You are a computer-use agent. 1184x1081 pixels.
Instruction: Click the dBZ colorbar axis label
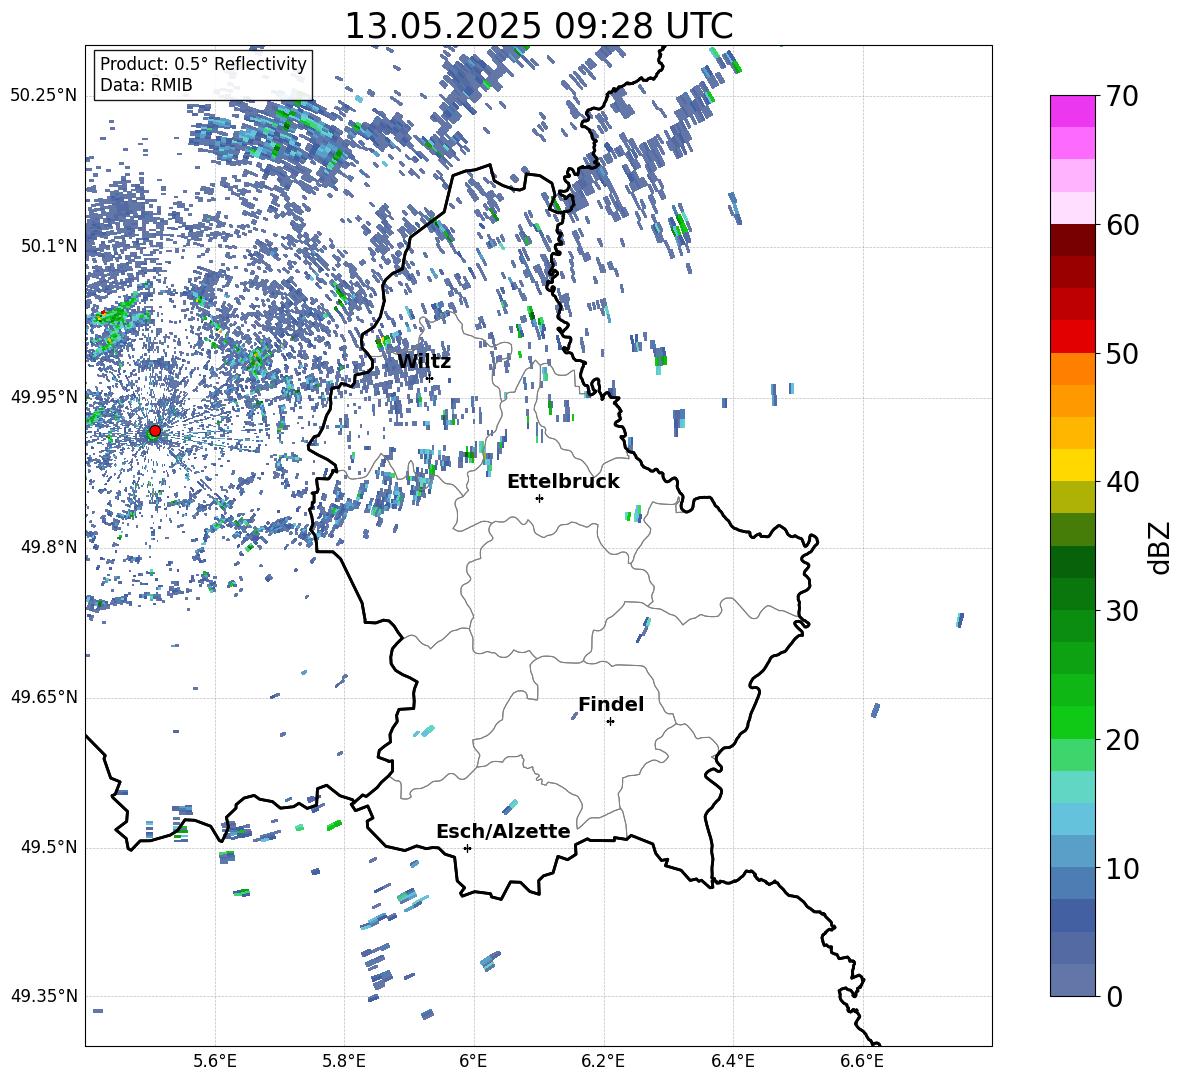tap(1158, 547)
